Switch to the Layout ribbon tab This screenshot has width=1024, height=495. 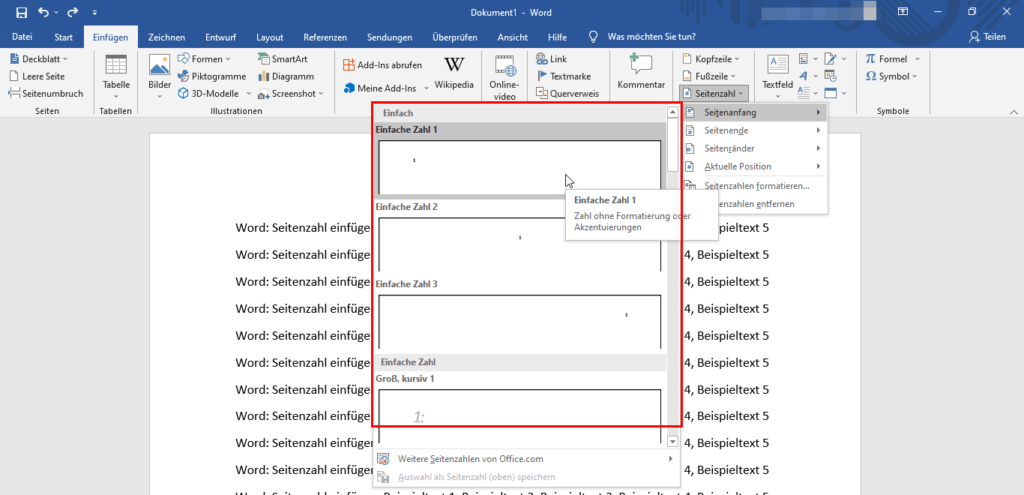[270, 37]
